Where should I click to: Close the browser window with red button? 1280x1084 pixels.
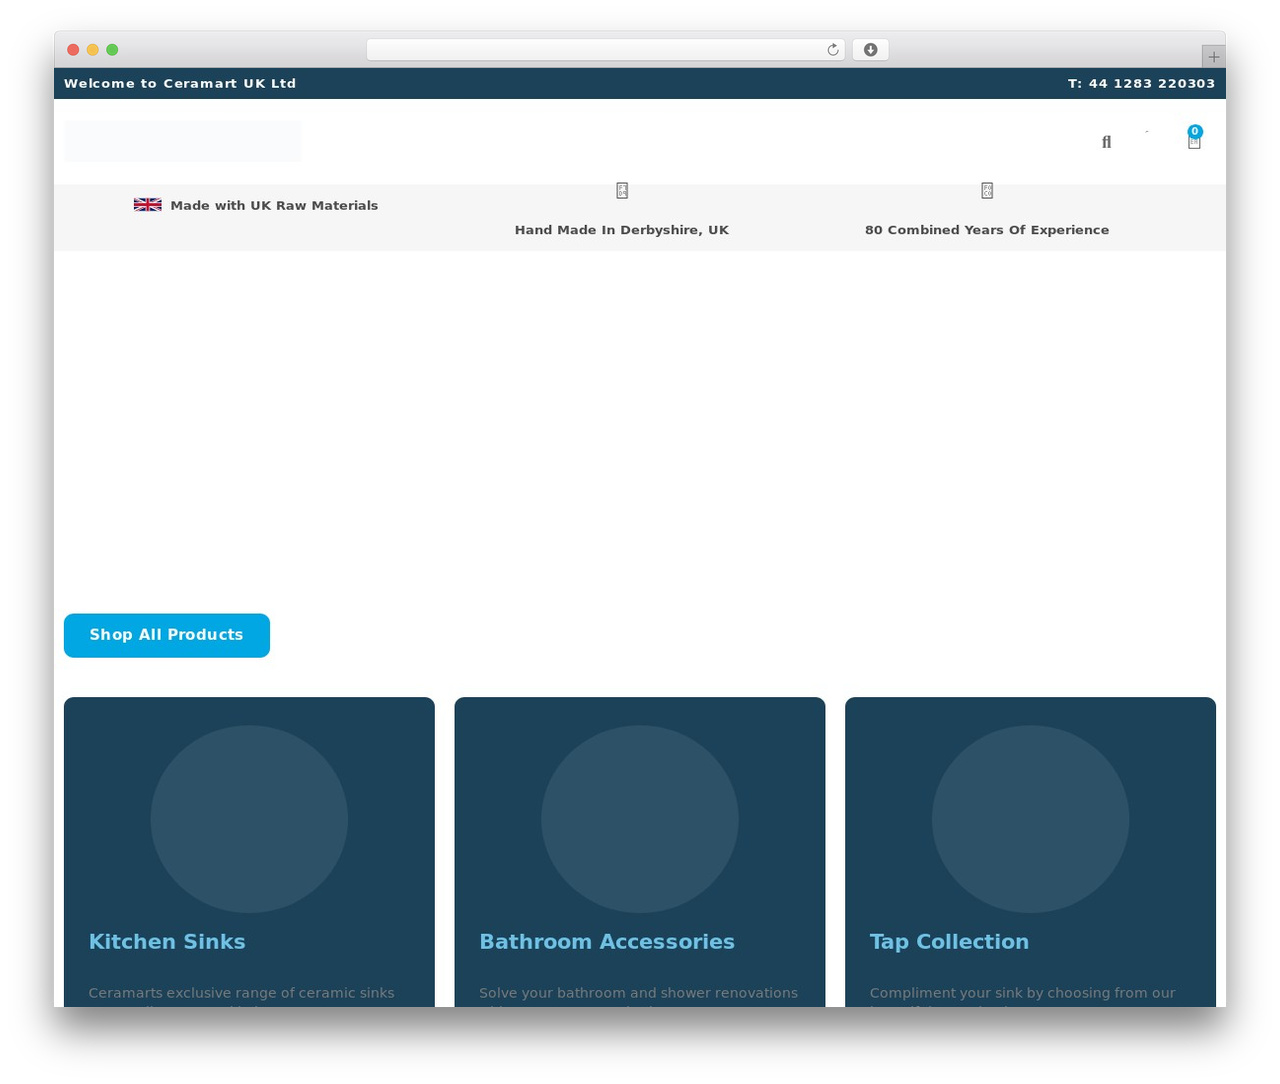pos(73,50)
